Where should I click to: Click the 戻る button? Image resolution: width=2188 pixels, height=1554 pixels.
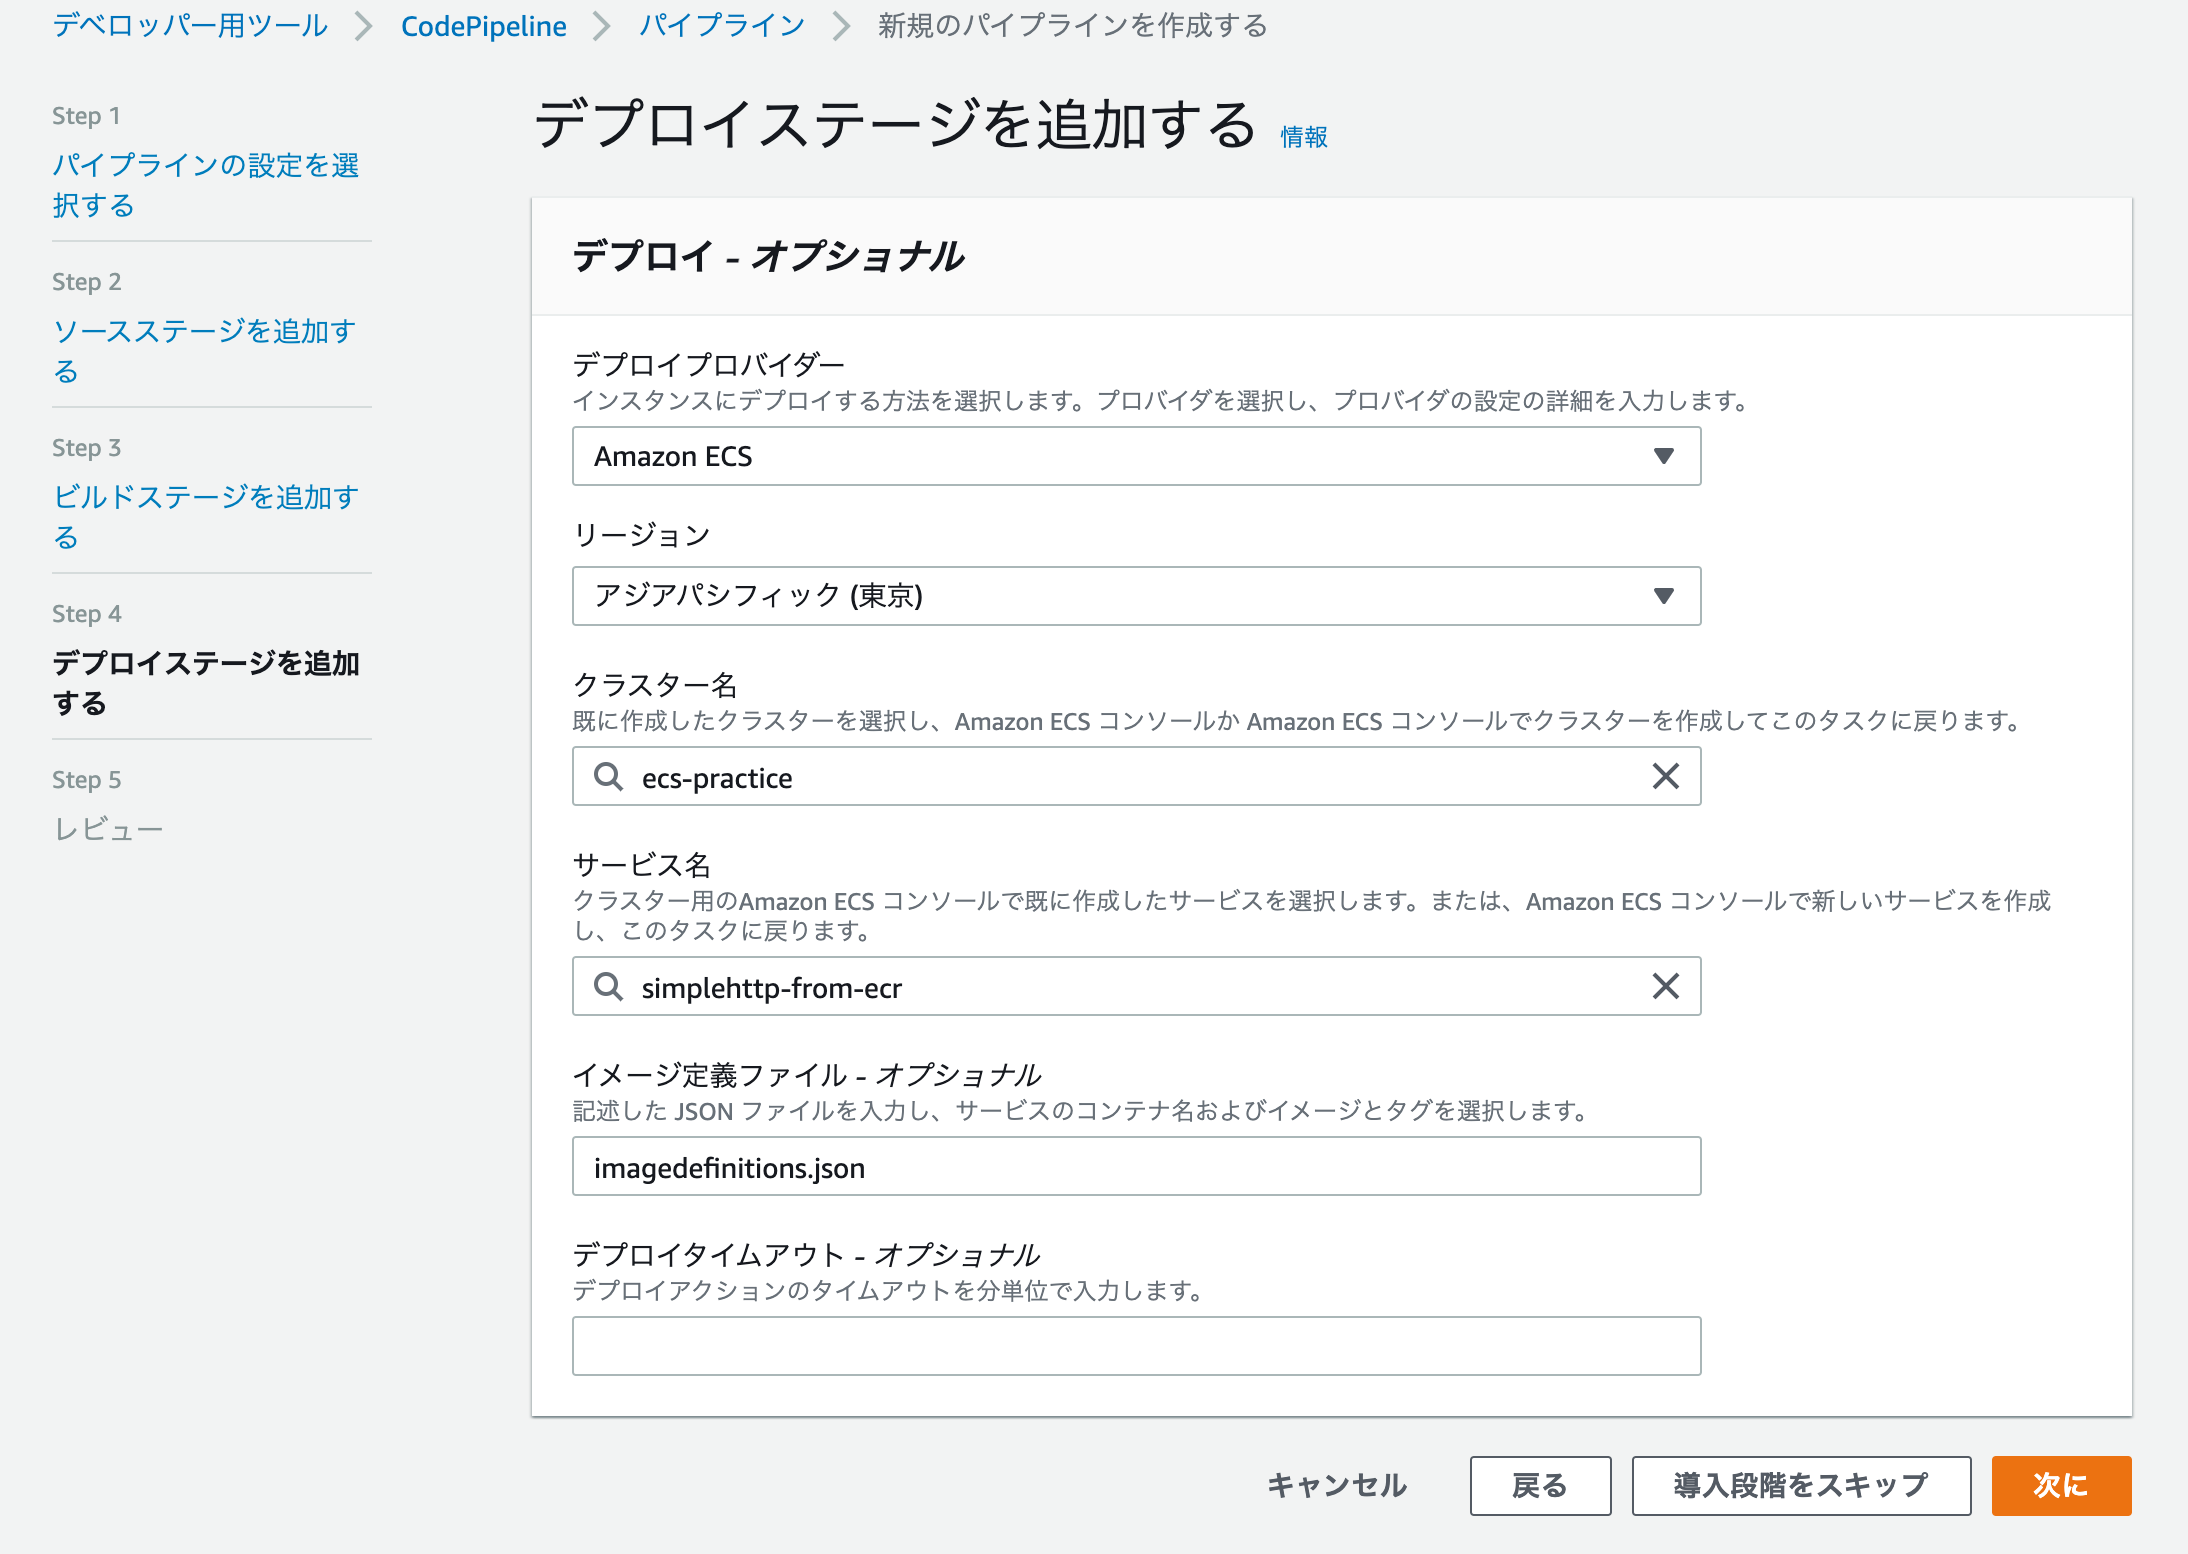[x=1539, y=1486]
